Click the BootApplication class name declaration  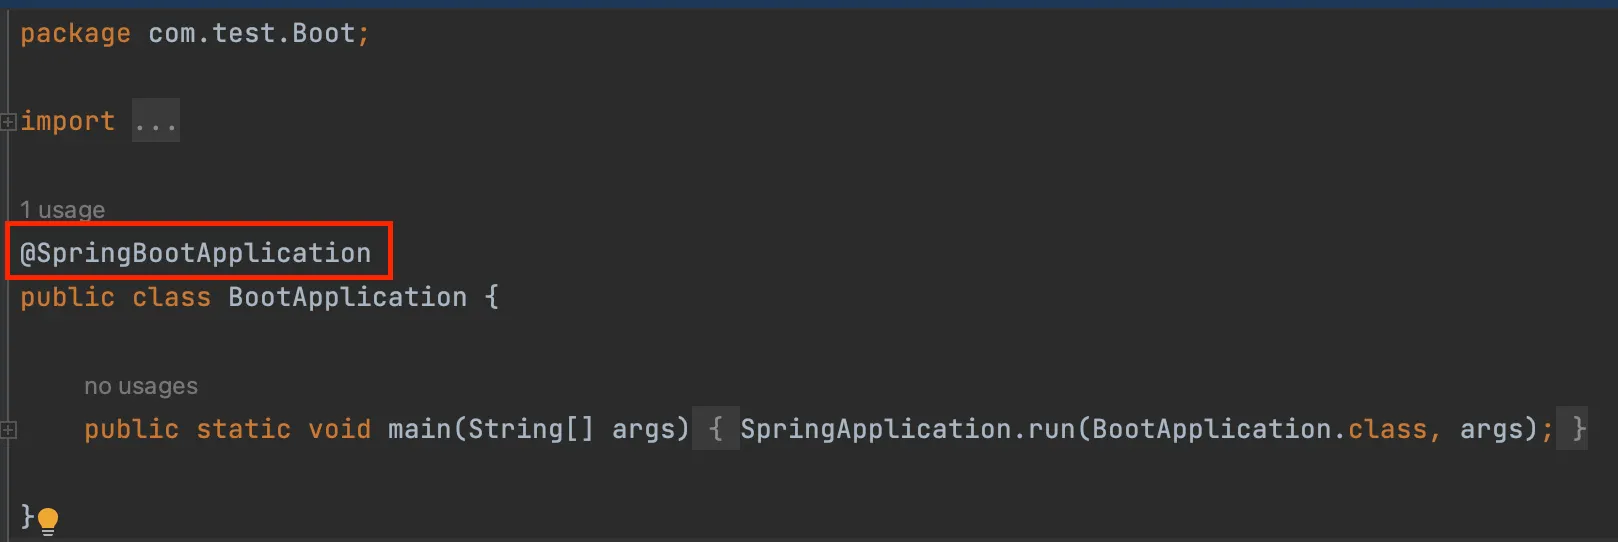348,297
